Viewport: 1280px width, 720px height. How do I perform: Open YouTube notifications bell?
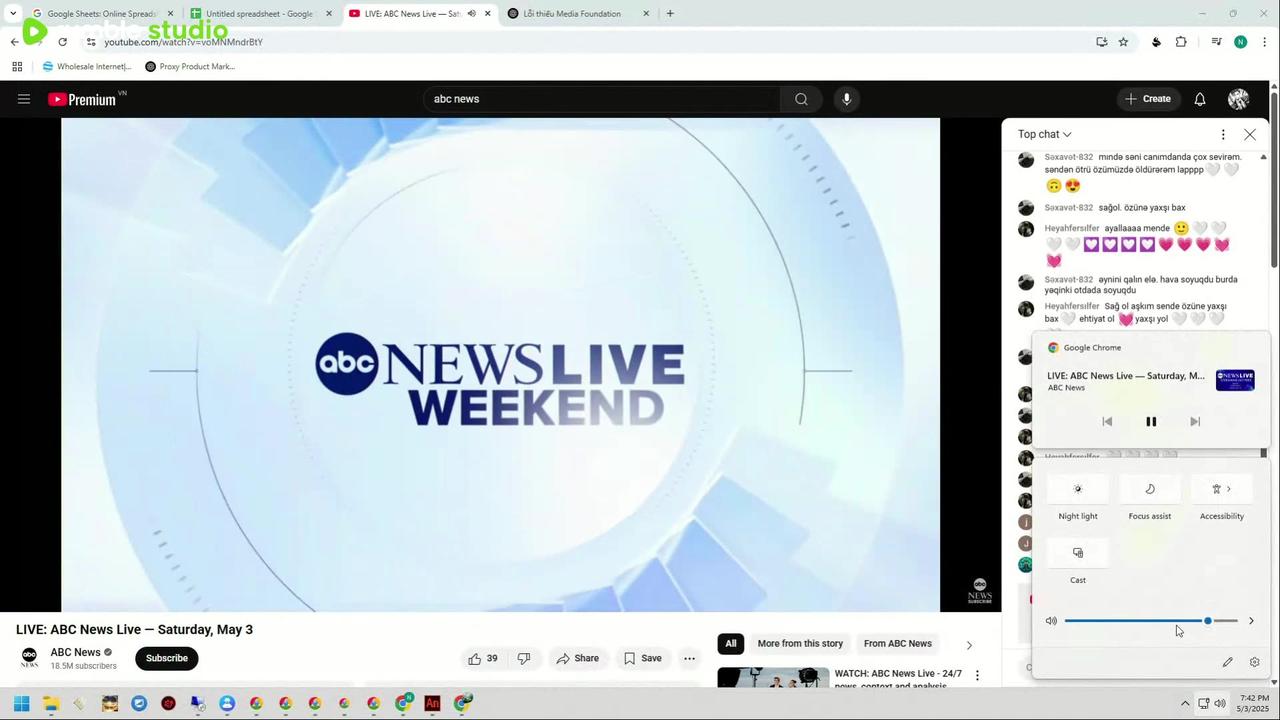click(x=1200, y=99)
